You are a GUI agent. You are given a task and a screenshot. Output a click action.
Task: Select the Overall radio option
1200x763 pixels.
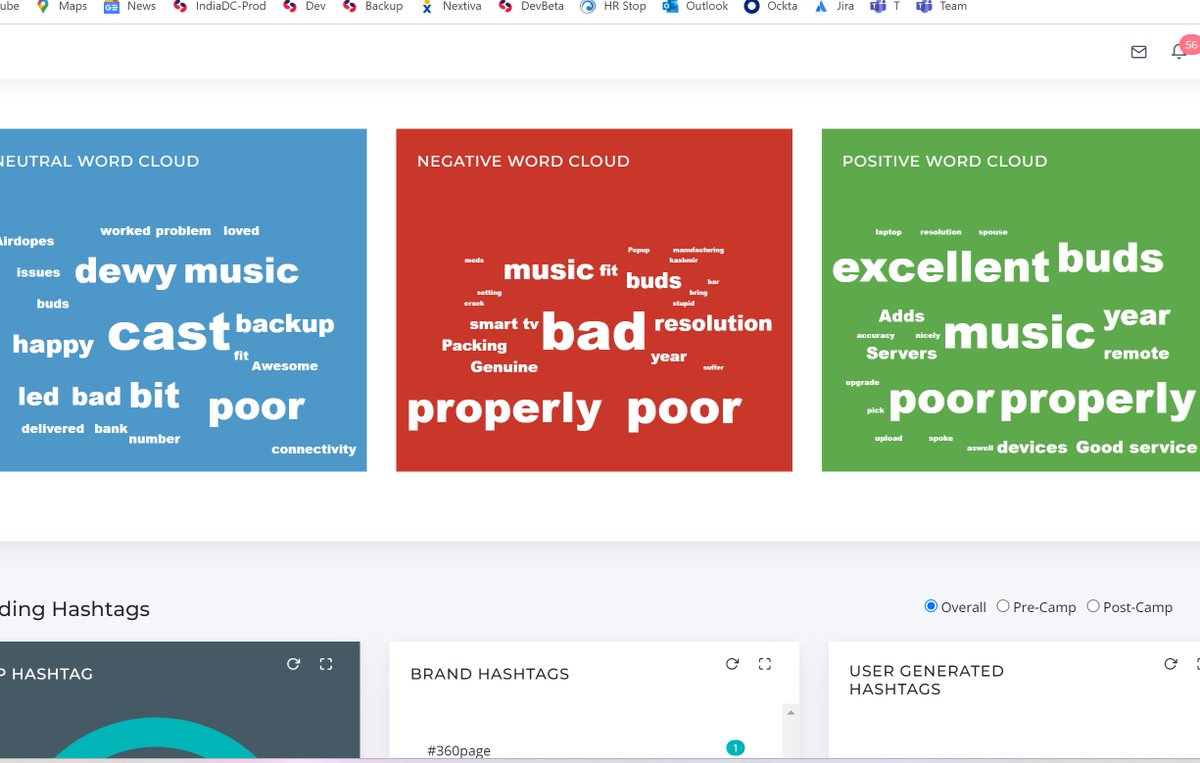point(931,606)
